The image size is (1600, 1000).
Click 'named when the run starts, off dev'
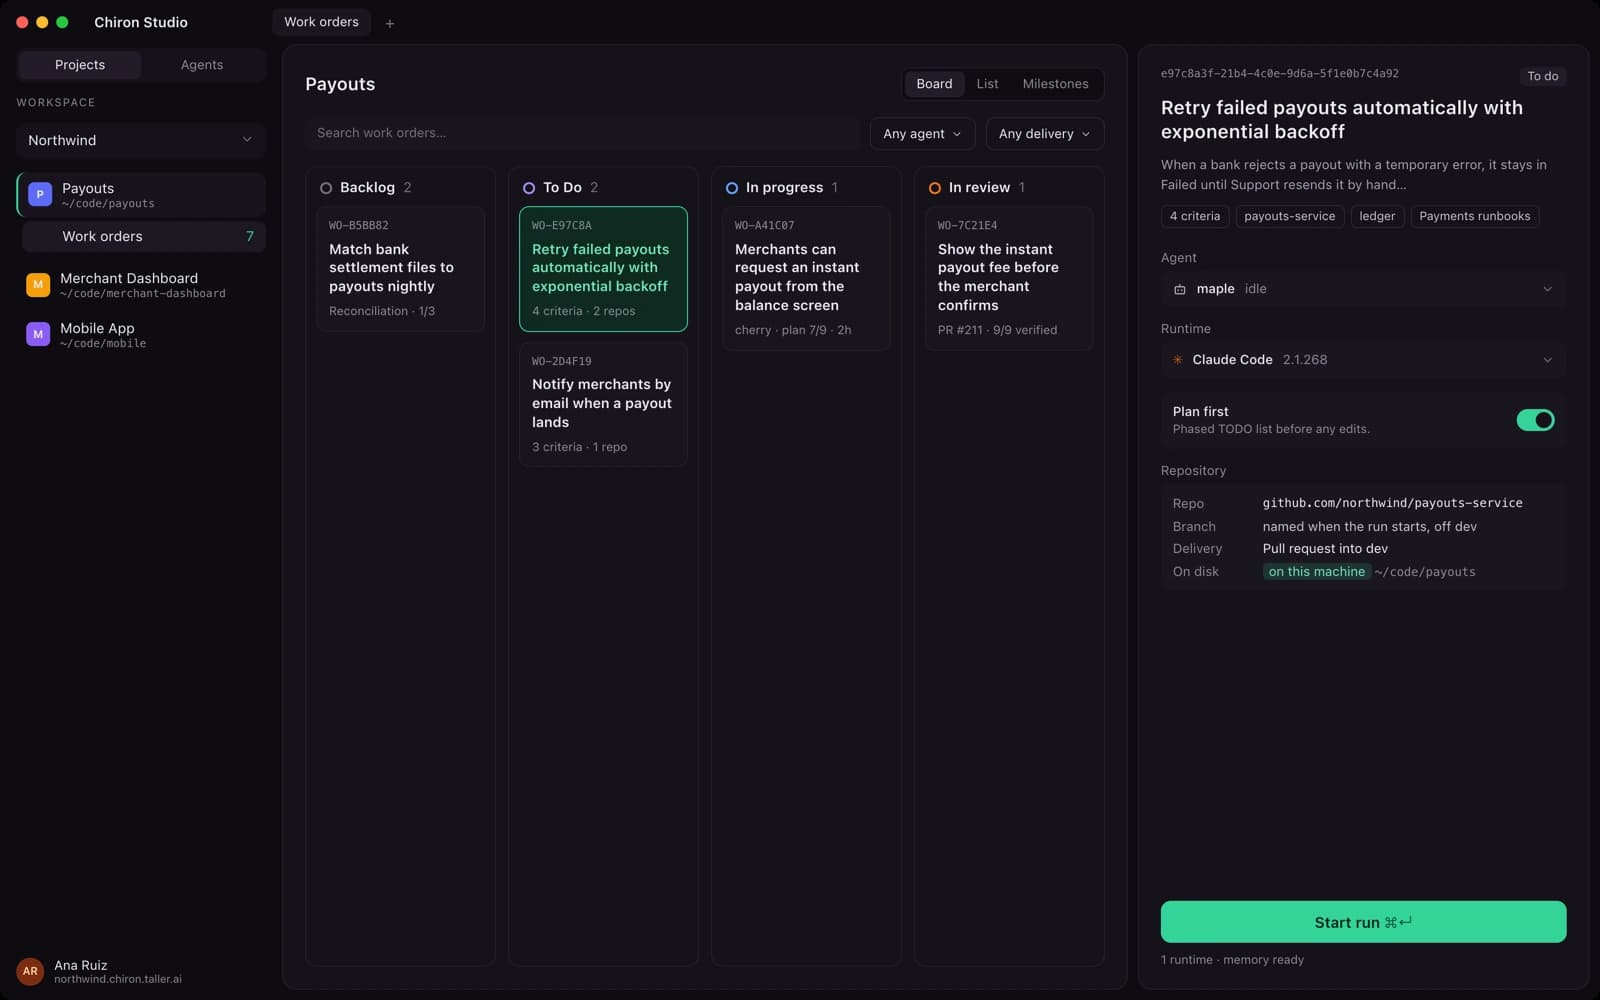coord(1369,527)
